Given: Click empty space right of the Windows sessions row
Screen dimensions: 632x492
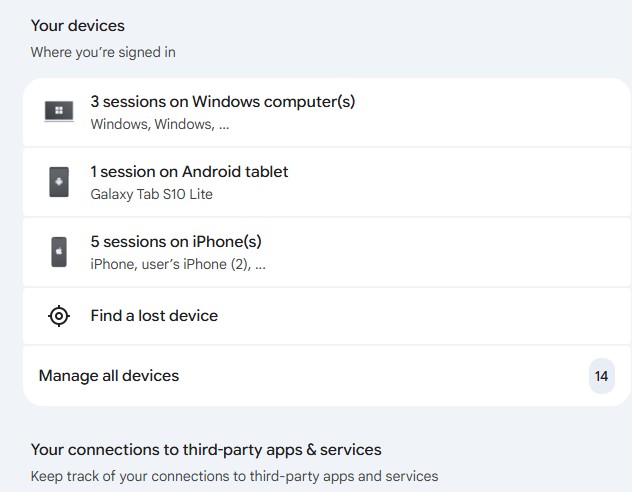Looking at the screenshot, I should (500, 112).
